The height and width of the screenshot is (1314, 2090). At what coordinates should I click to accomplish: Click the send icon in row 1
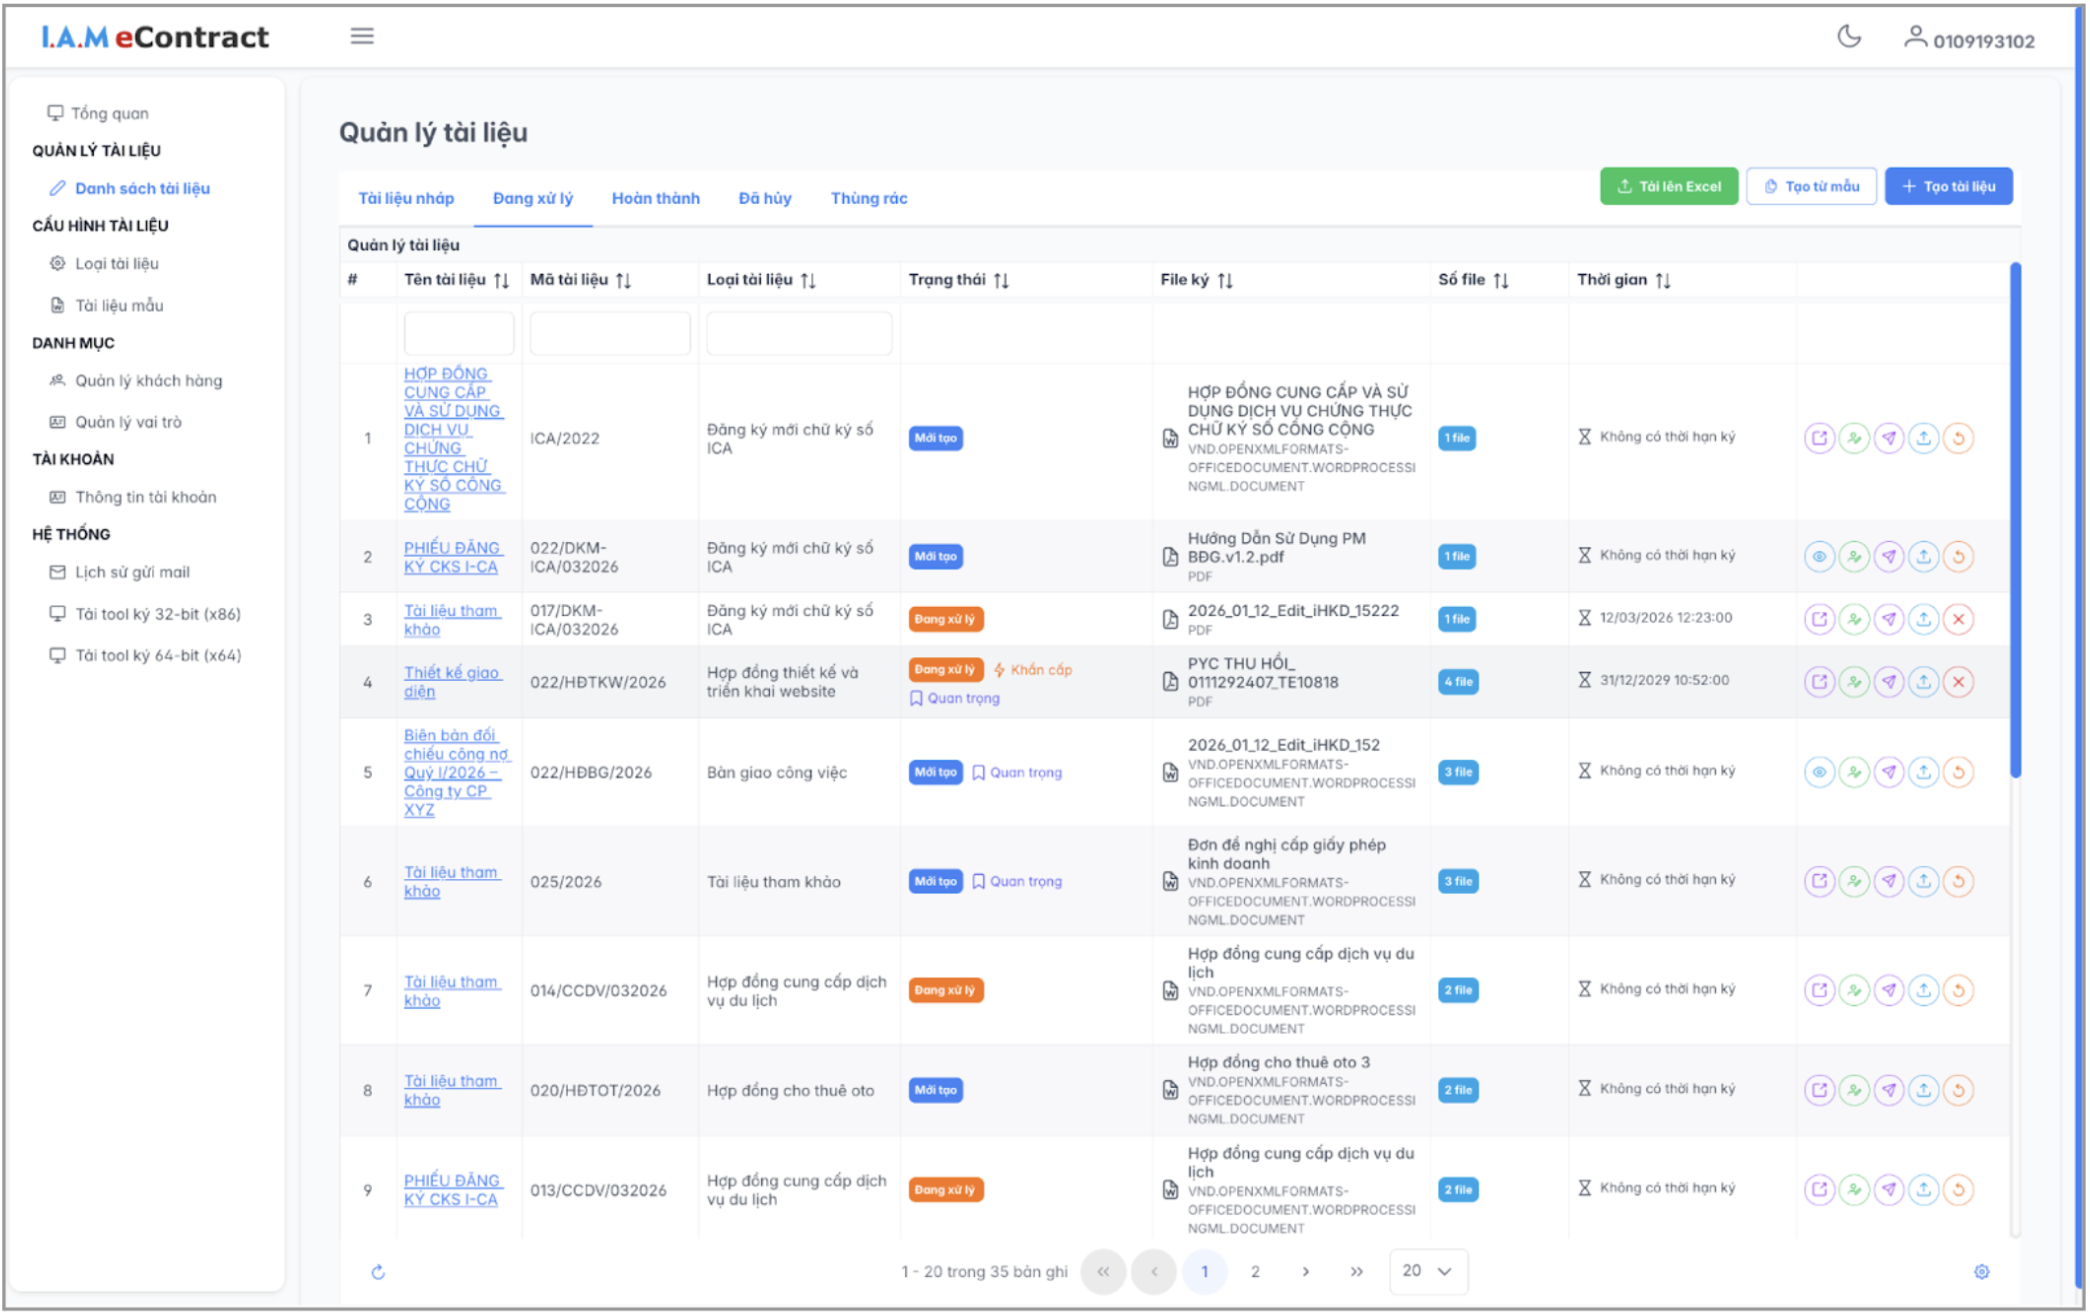1888,438
